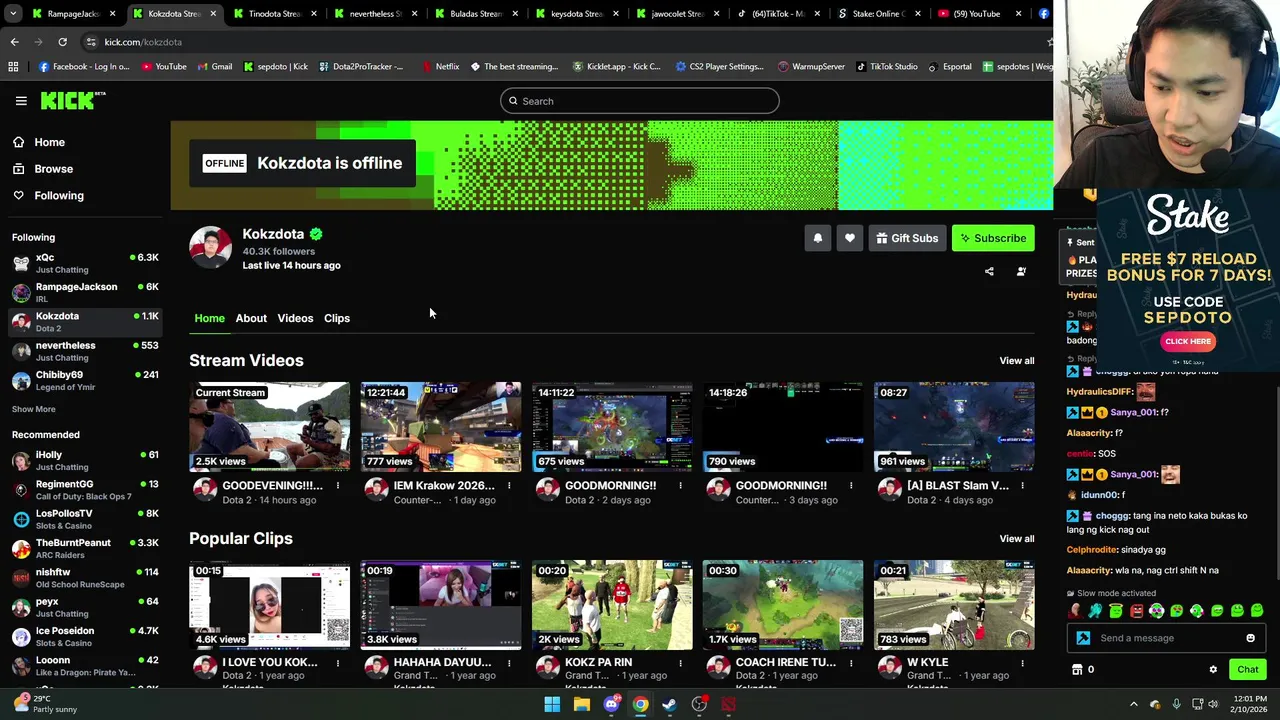Screen dimensions: 1280x720
Task: Click View all for Popular Clips
Action: pyautogui.click(x=1017, y=539)
